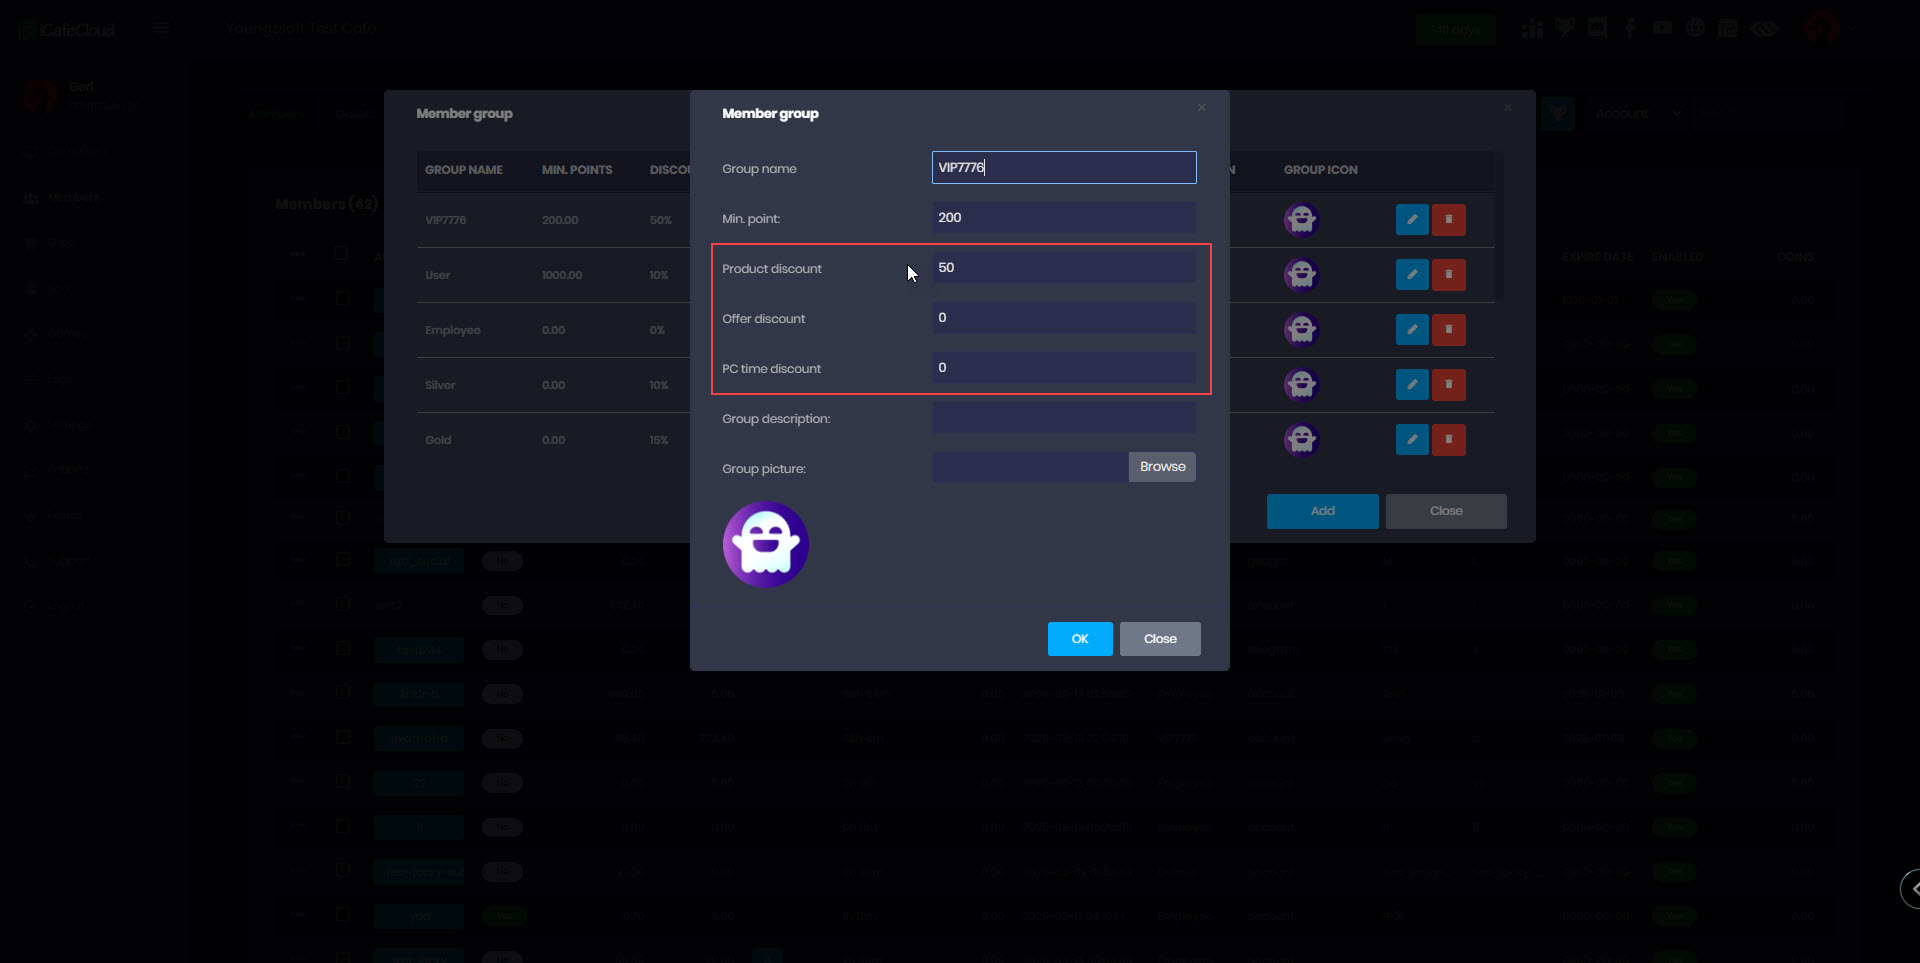This screenshot has width=1920, height=963.
Task: Click the edit pencil for VIP7776 group
Action: [1411, 220]
